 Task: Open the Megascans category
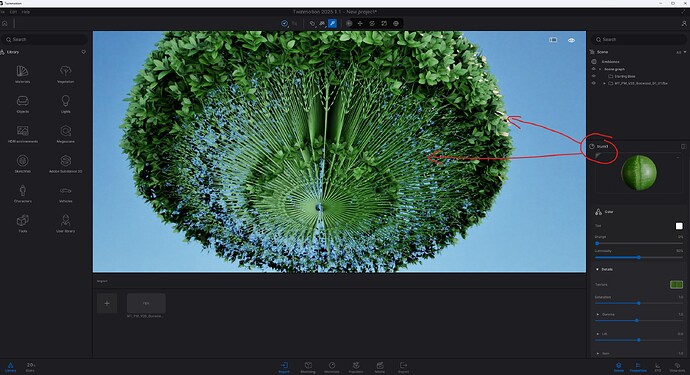[x=65, y=133]
